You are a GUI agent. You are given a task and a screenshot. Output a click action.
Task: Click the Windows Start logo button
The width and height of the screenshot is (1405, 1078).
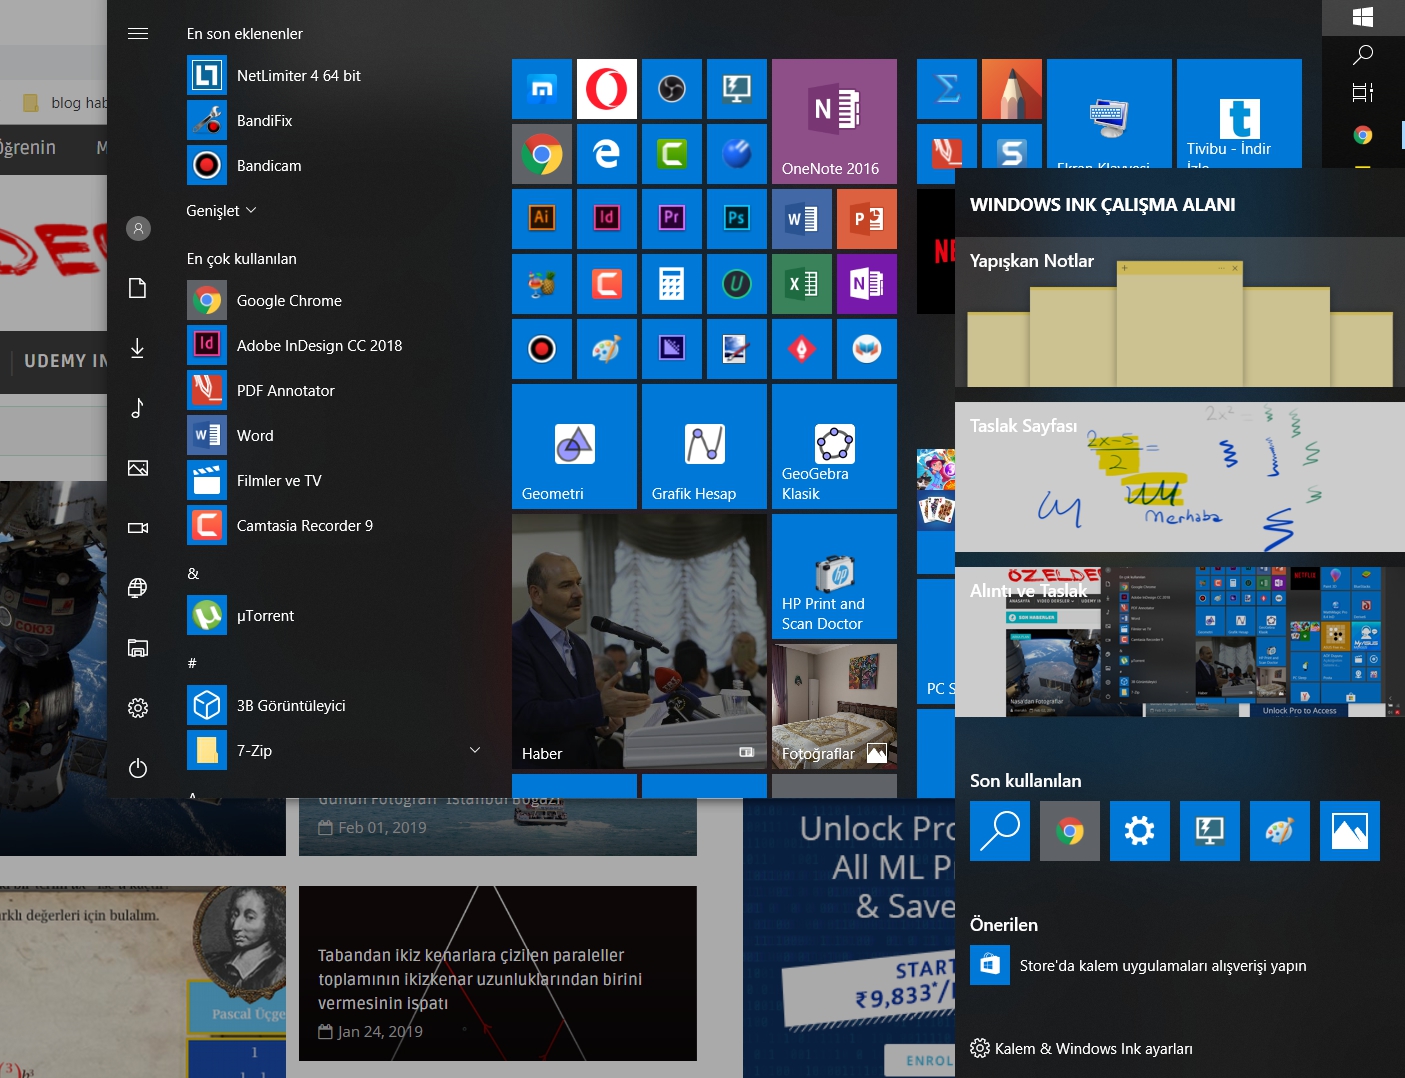pos(1363,17)
